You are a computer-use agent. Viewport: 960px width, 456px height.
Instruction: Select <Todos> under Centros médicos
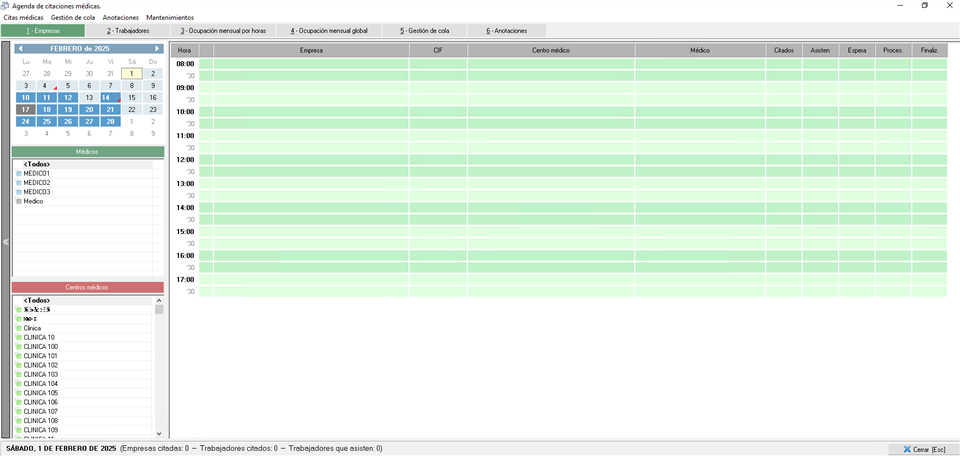37,300
